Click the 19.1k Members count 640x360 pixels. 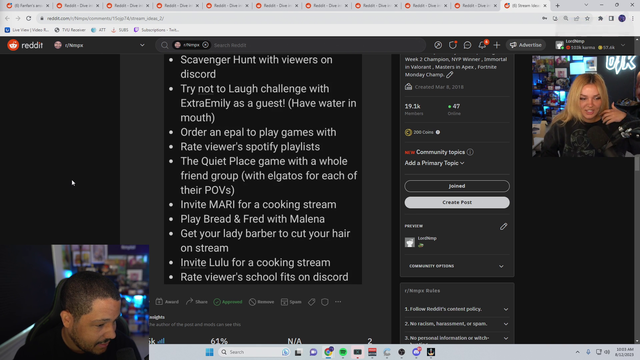click(x=414, y=109)
